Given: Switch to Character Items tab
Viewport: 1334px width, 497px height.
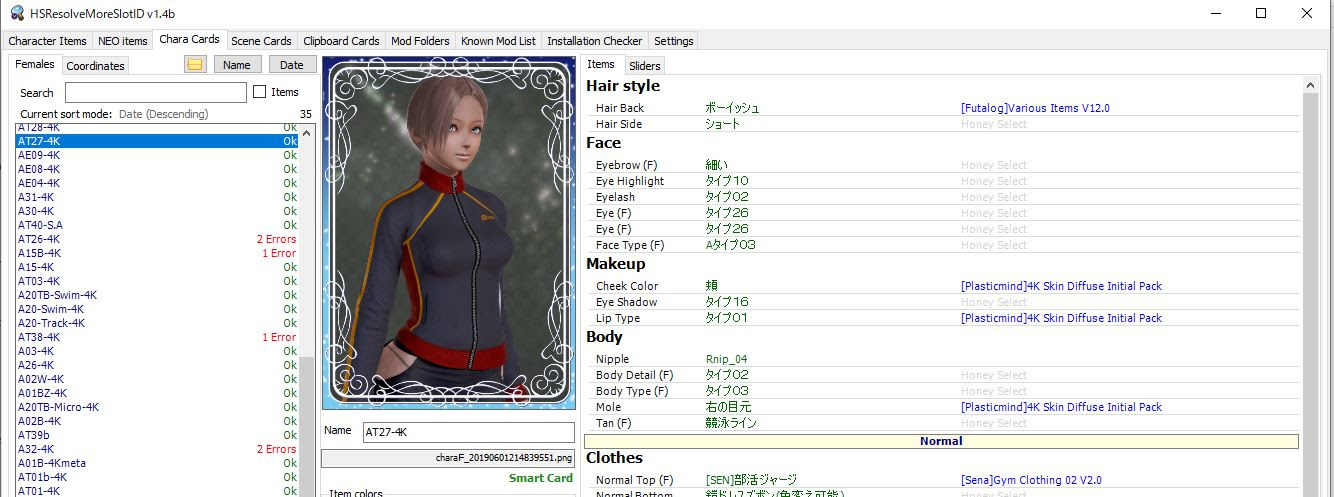Looking at the screenshot, I should pyautogui.click(x=48, y=41).
